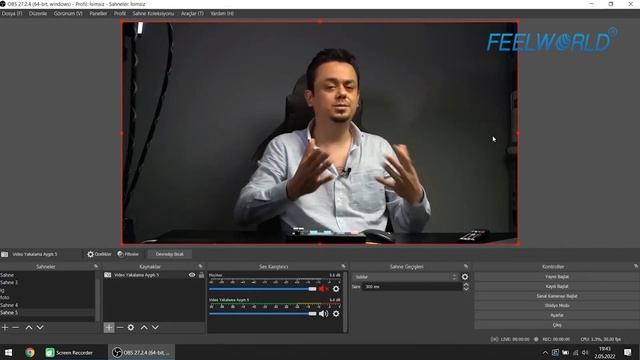Toggle lock on Video Yakalama Aygıtı 5 source
This screenshot has height=360, width=640.
pos(201,275)
